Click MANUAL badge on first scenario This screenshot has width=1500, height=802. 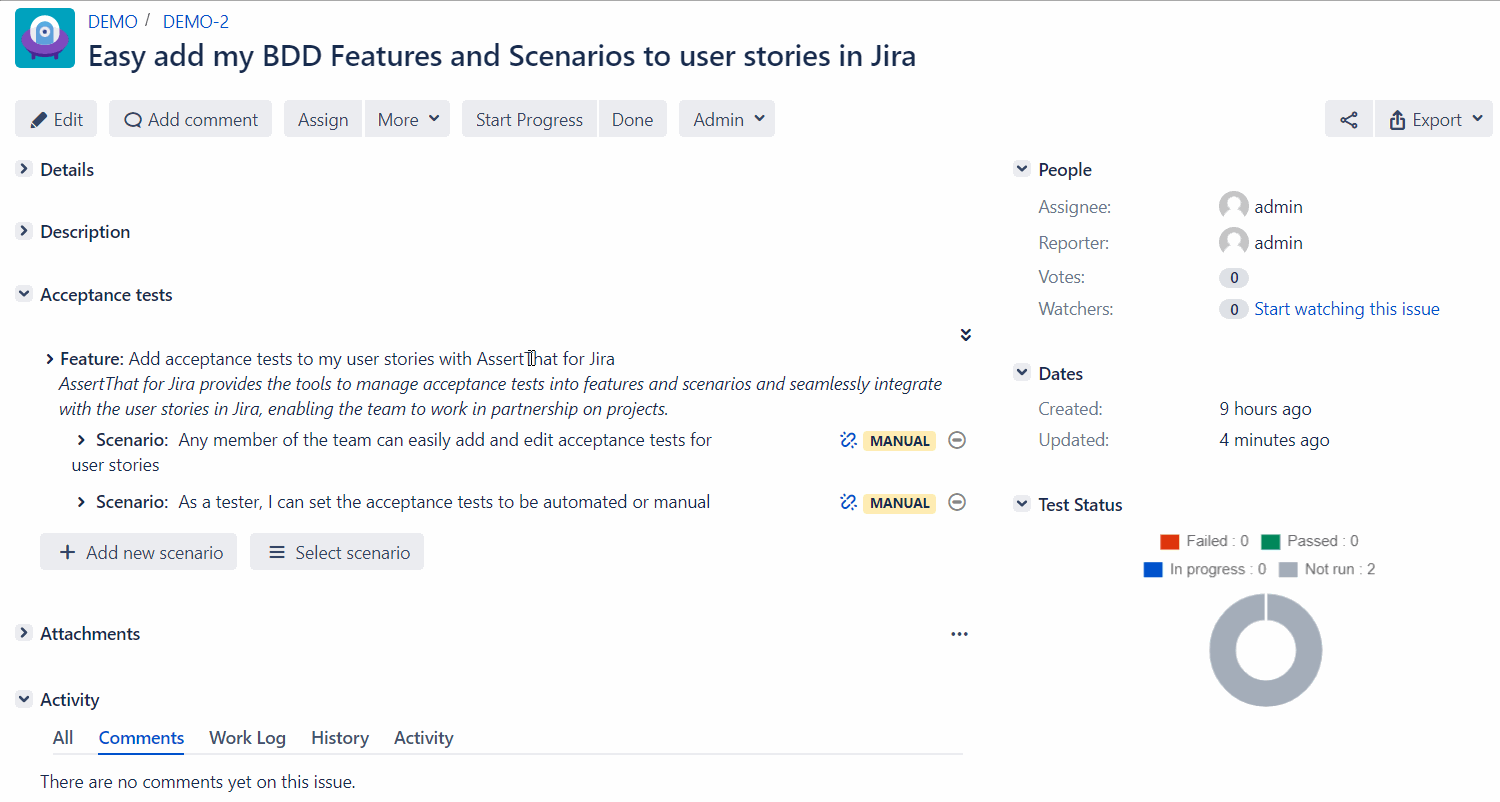(x=899, y=441)
